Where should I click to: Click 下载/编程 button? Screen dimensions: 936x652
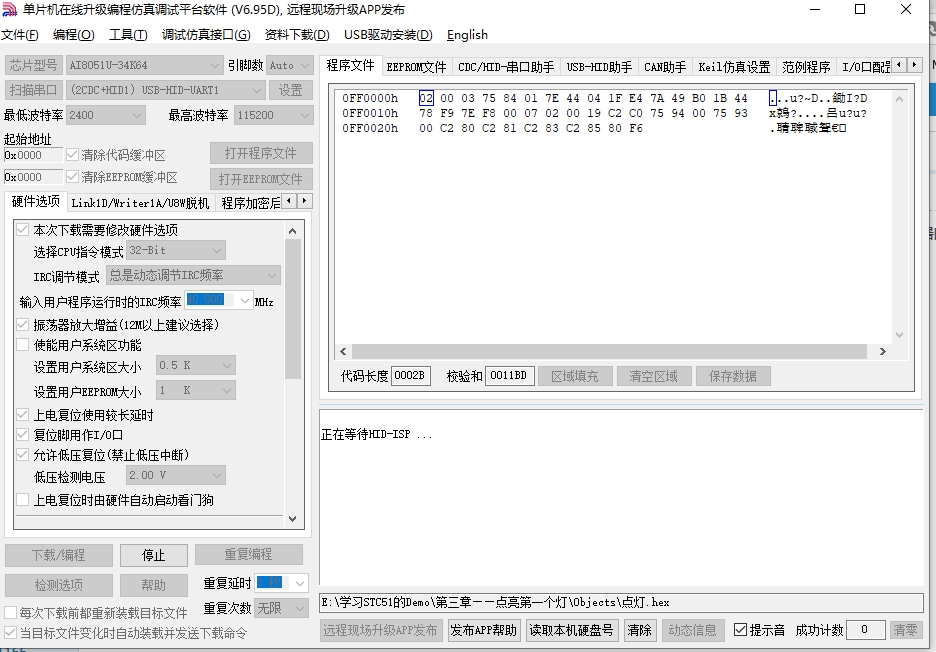(58, 555)
